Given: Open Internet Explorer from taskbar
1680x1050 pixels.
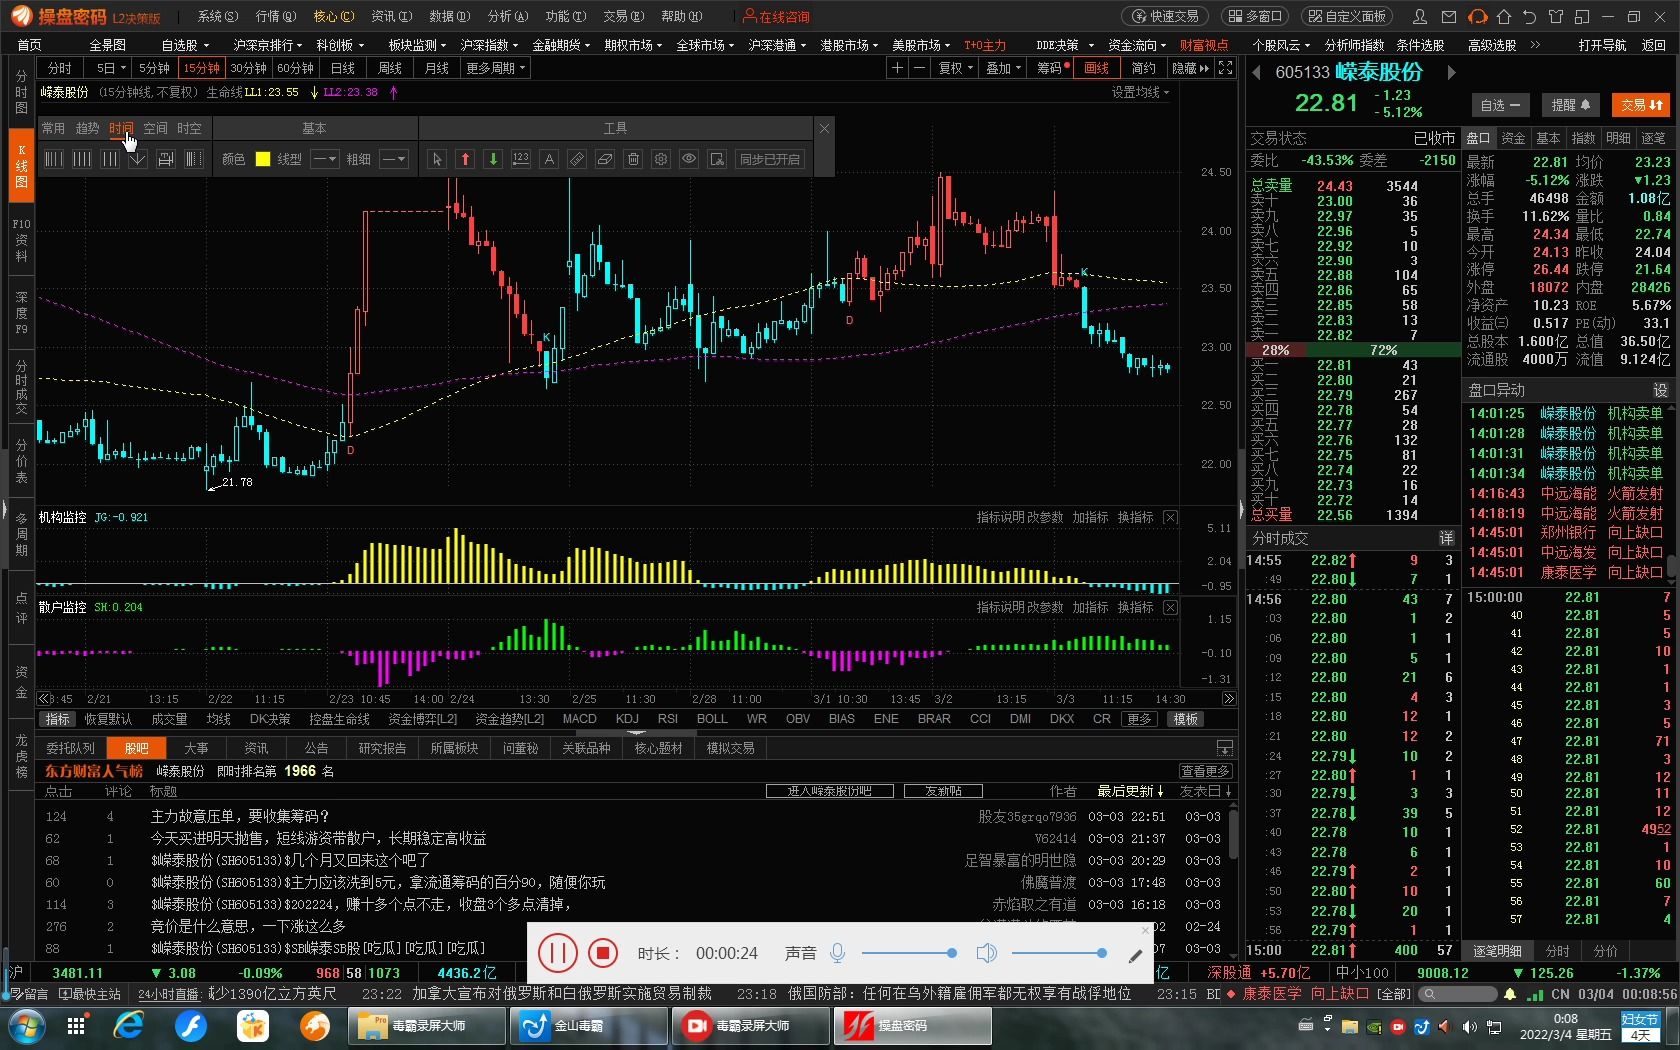Looking at the screenshot, I should (x=129, y=1026).
